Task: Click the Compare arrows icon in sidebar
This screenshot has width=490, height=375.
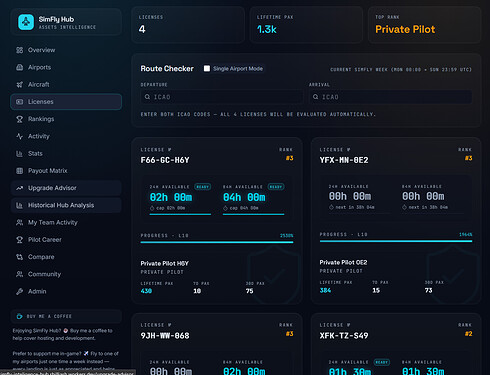Action: click(x=20, y=257)
